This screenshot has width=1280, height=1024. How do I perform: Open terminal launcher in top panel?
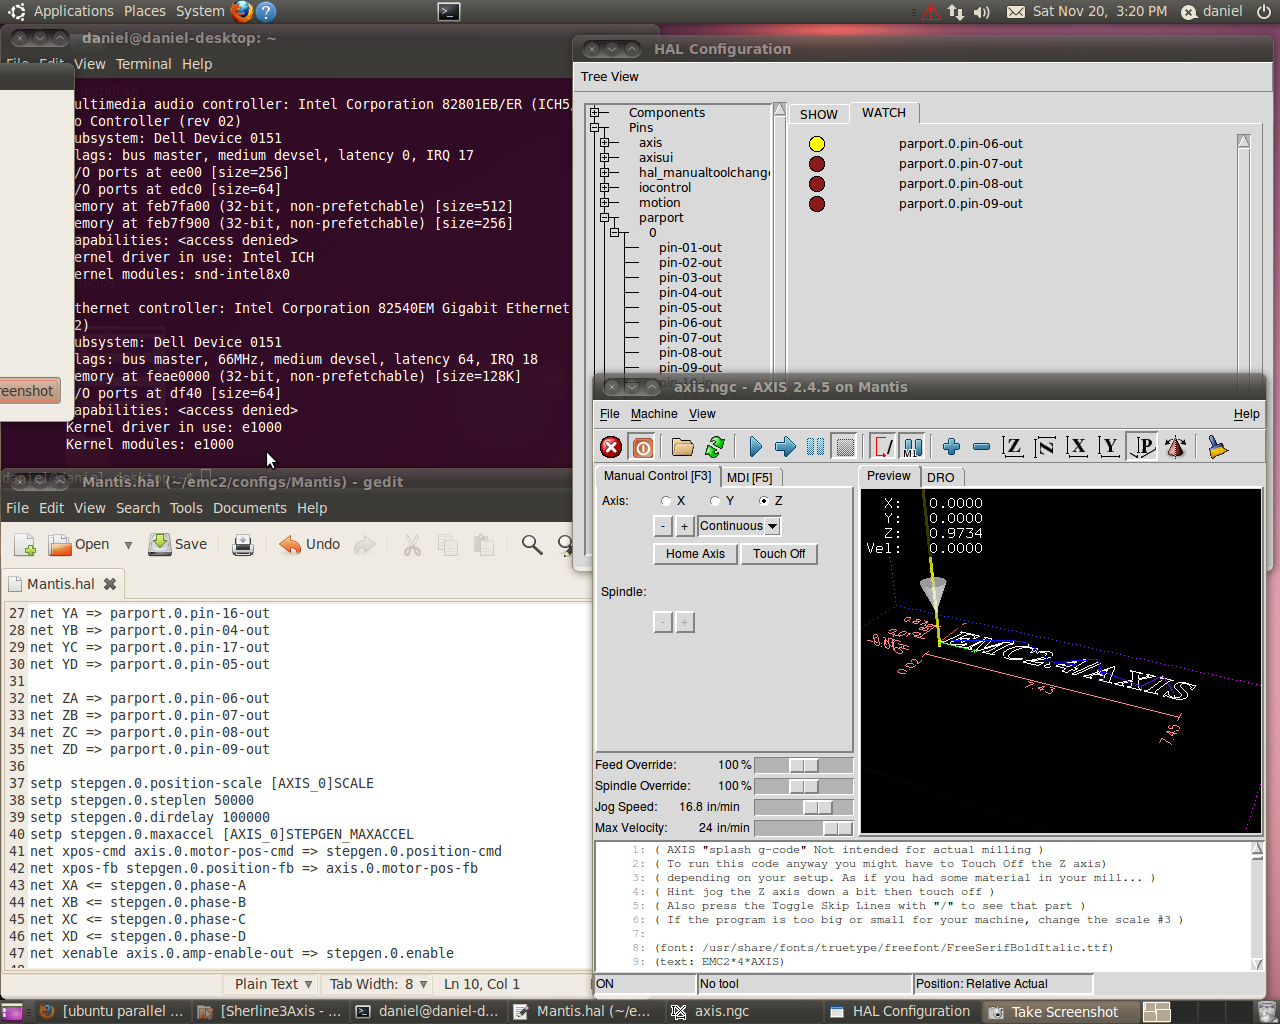click(449, 12)
